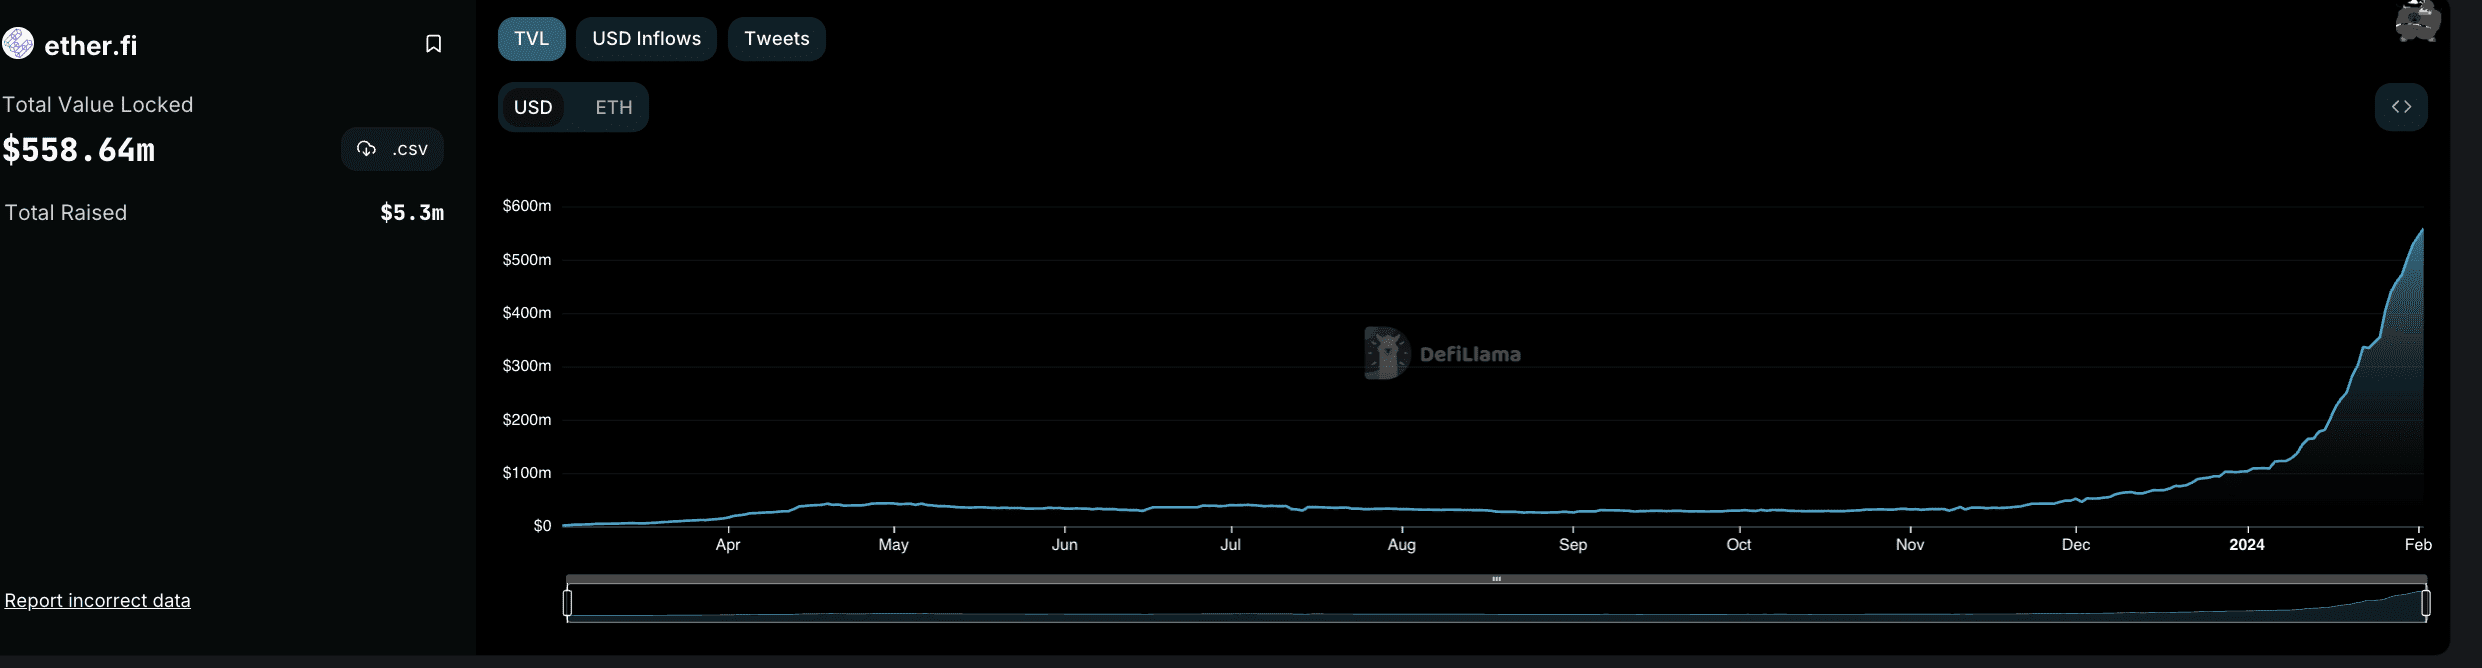Screen dimensions: 2482x668
Task: Click the range selector overview track
Action: 1497,603
